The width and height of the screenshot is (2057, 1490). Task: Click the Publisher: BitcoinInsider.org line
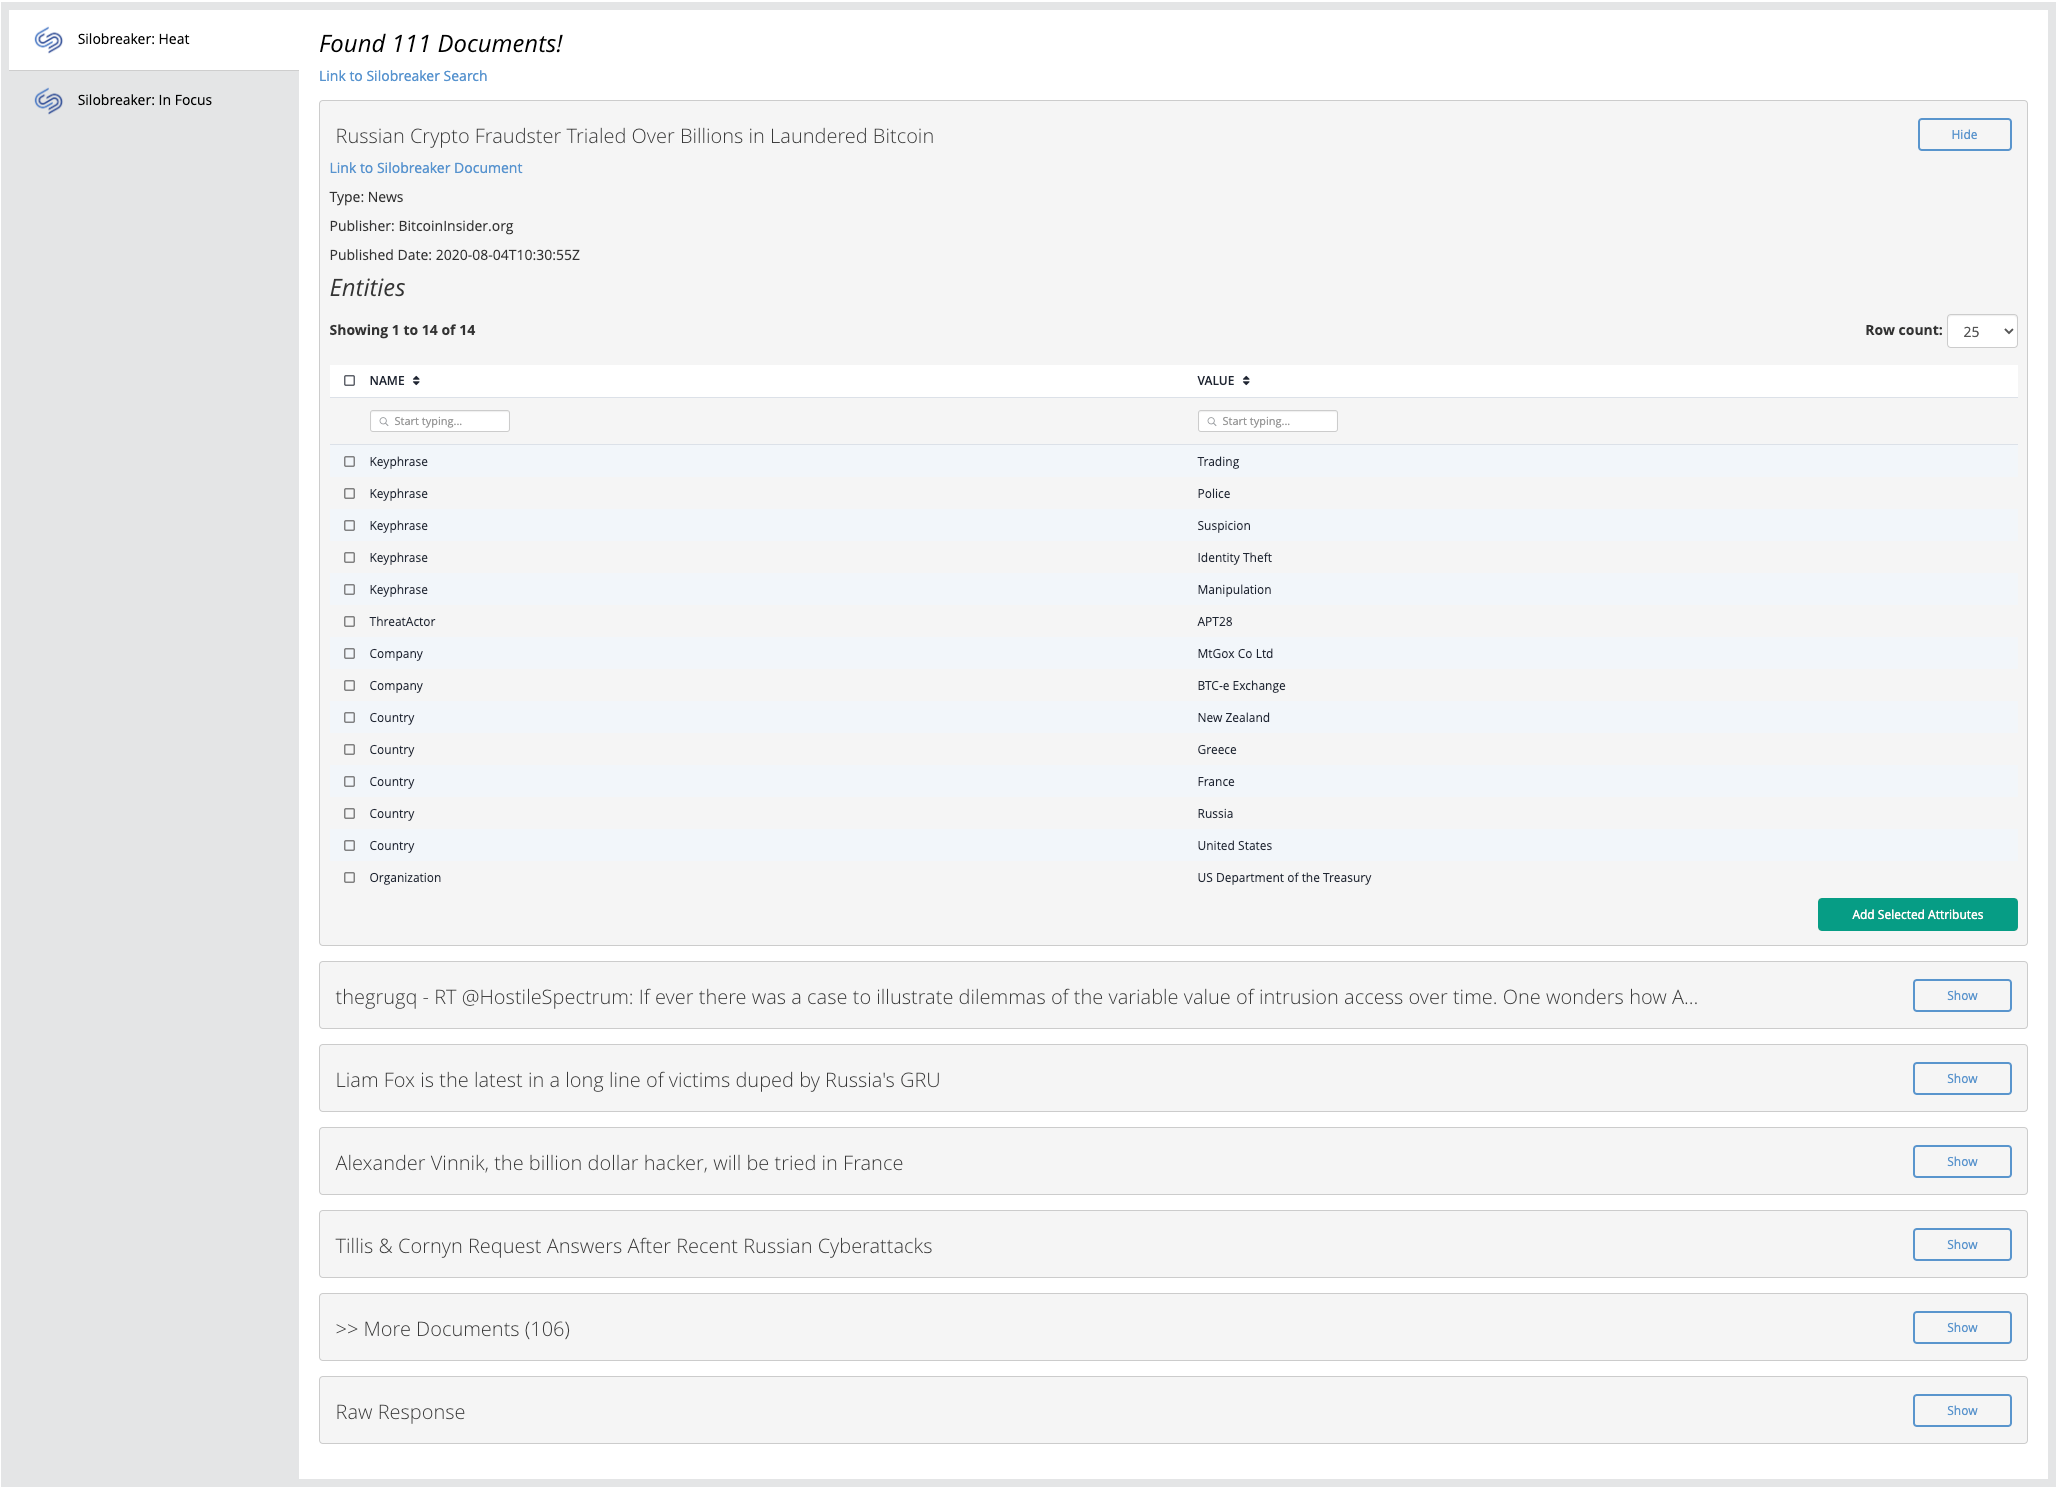[x=421, y=226]
